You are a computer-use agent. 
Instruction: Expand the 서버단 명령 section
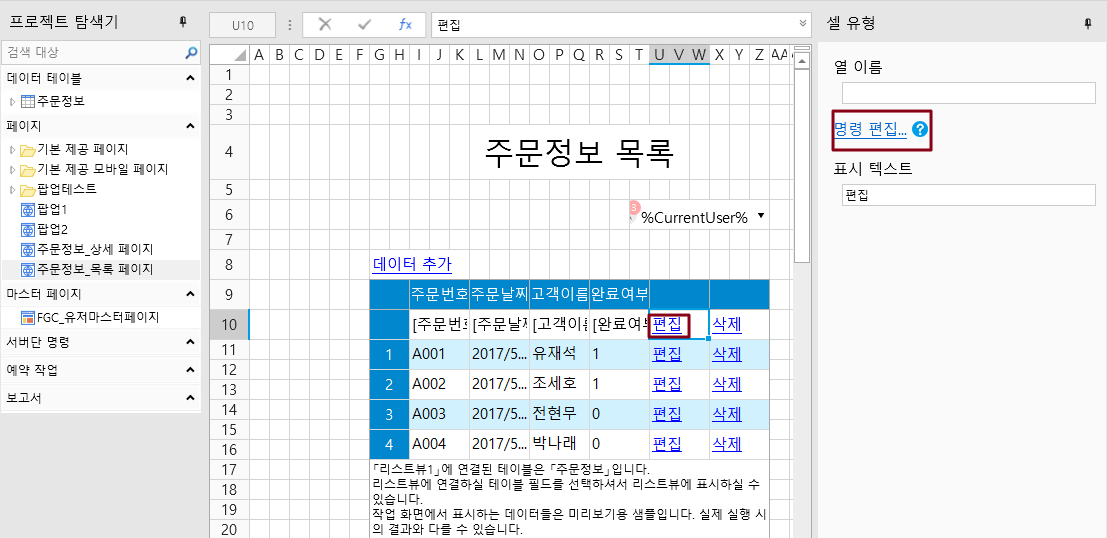pyautogui.click(x=190, y=342)
